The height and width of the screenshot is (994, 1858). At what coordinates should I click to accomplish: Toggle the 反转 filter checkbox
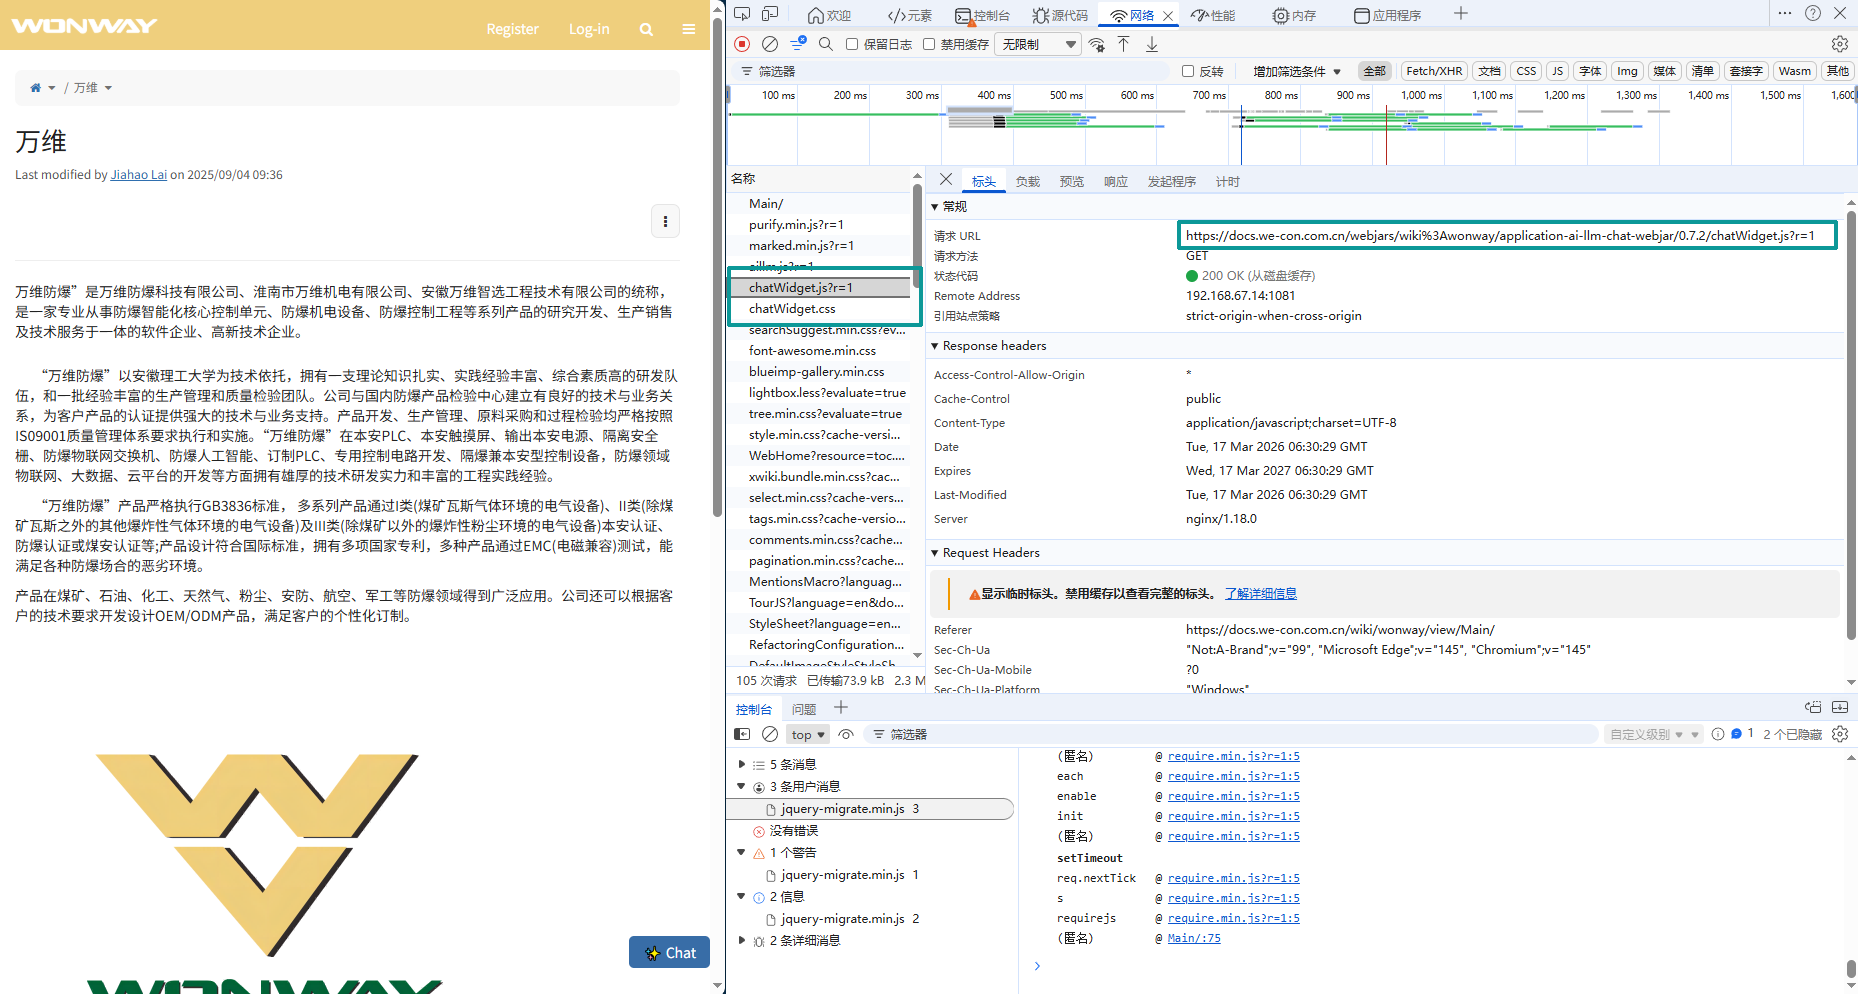(1188, 71)
